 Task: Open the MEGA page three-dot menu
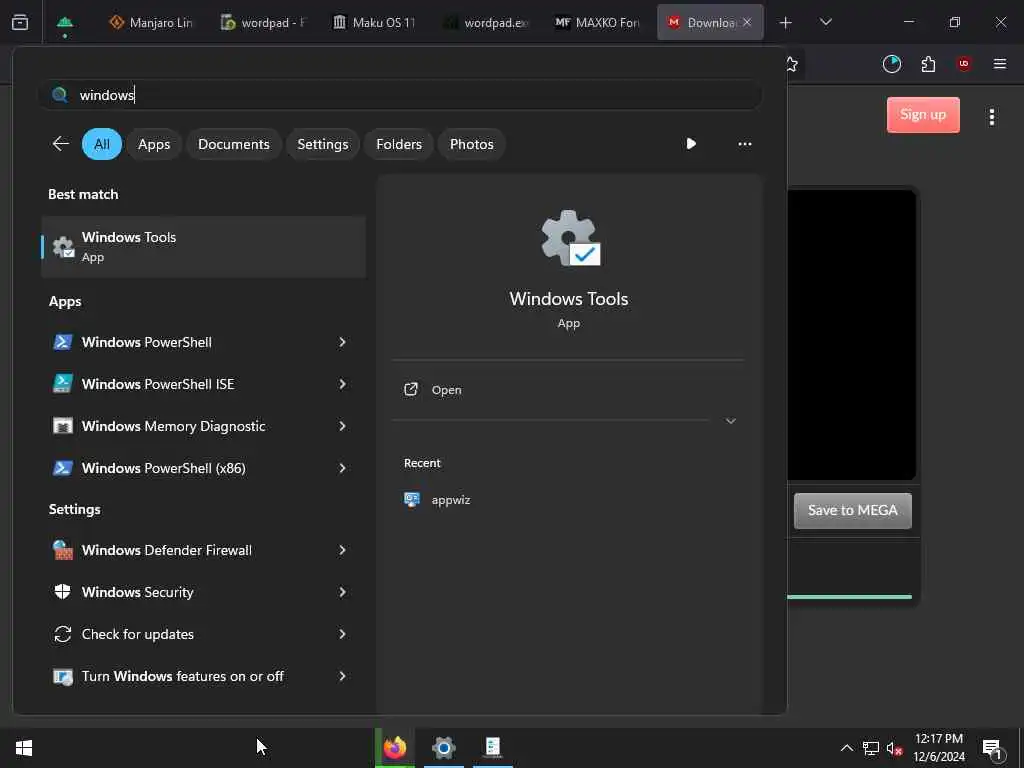coord(991,117)
